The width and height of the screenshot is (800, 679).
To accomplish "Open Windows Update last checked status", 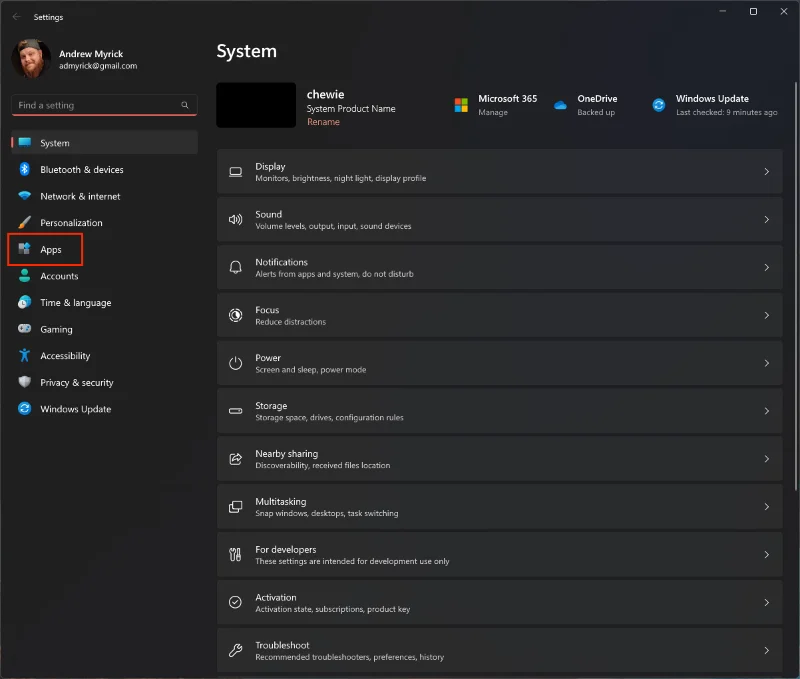I will [x=727, y=112].
